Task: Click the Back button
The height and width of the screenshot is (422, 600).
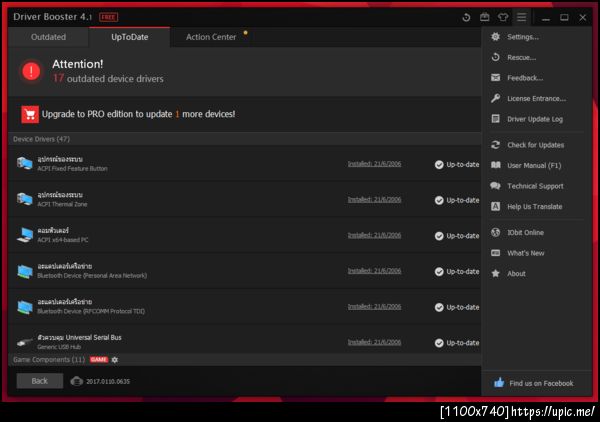Action: [40, 381]
